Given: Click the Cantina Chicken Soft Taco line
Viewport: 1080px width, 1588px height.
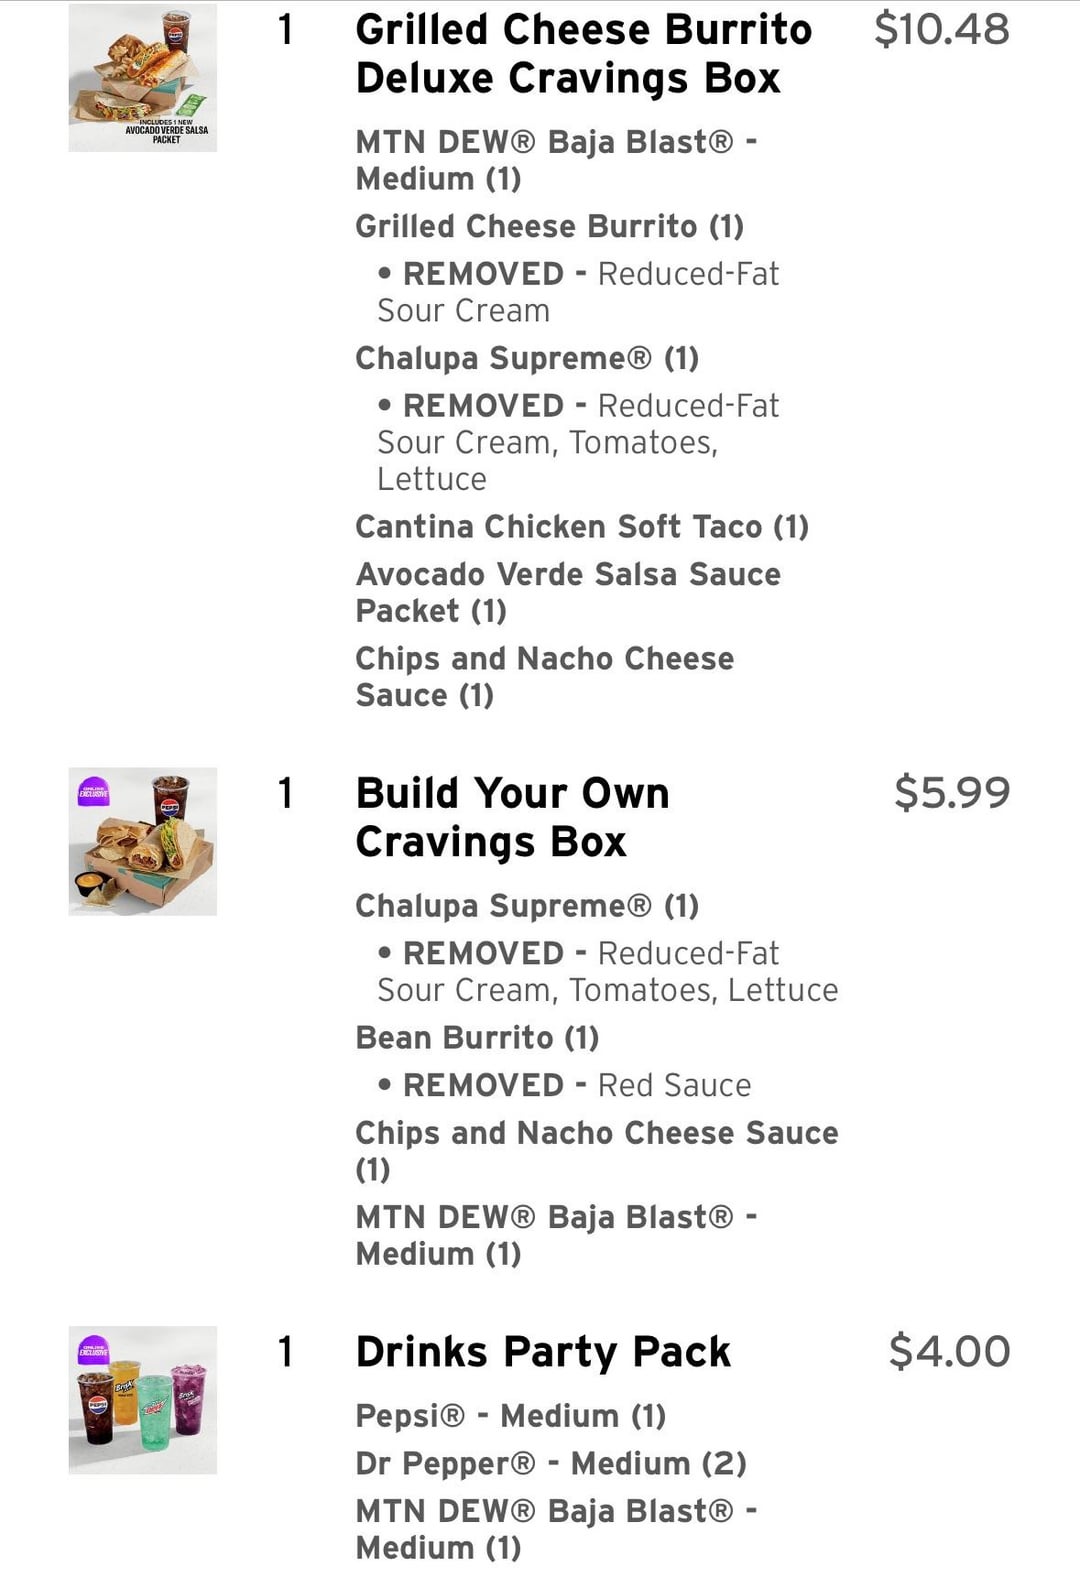Looking at the screenshot, I should [x=582, y=527].
